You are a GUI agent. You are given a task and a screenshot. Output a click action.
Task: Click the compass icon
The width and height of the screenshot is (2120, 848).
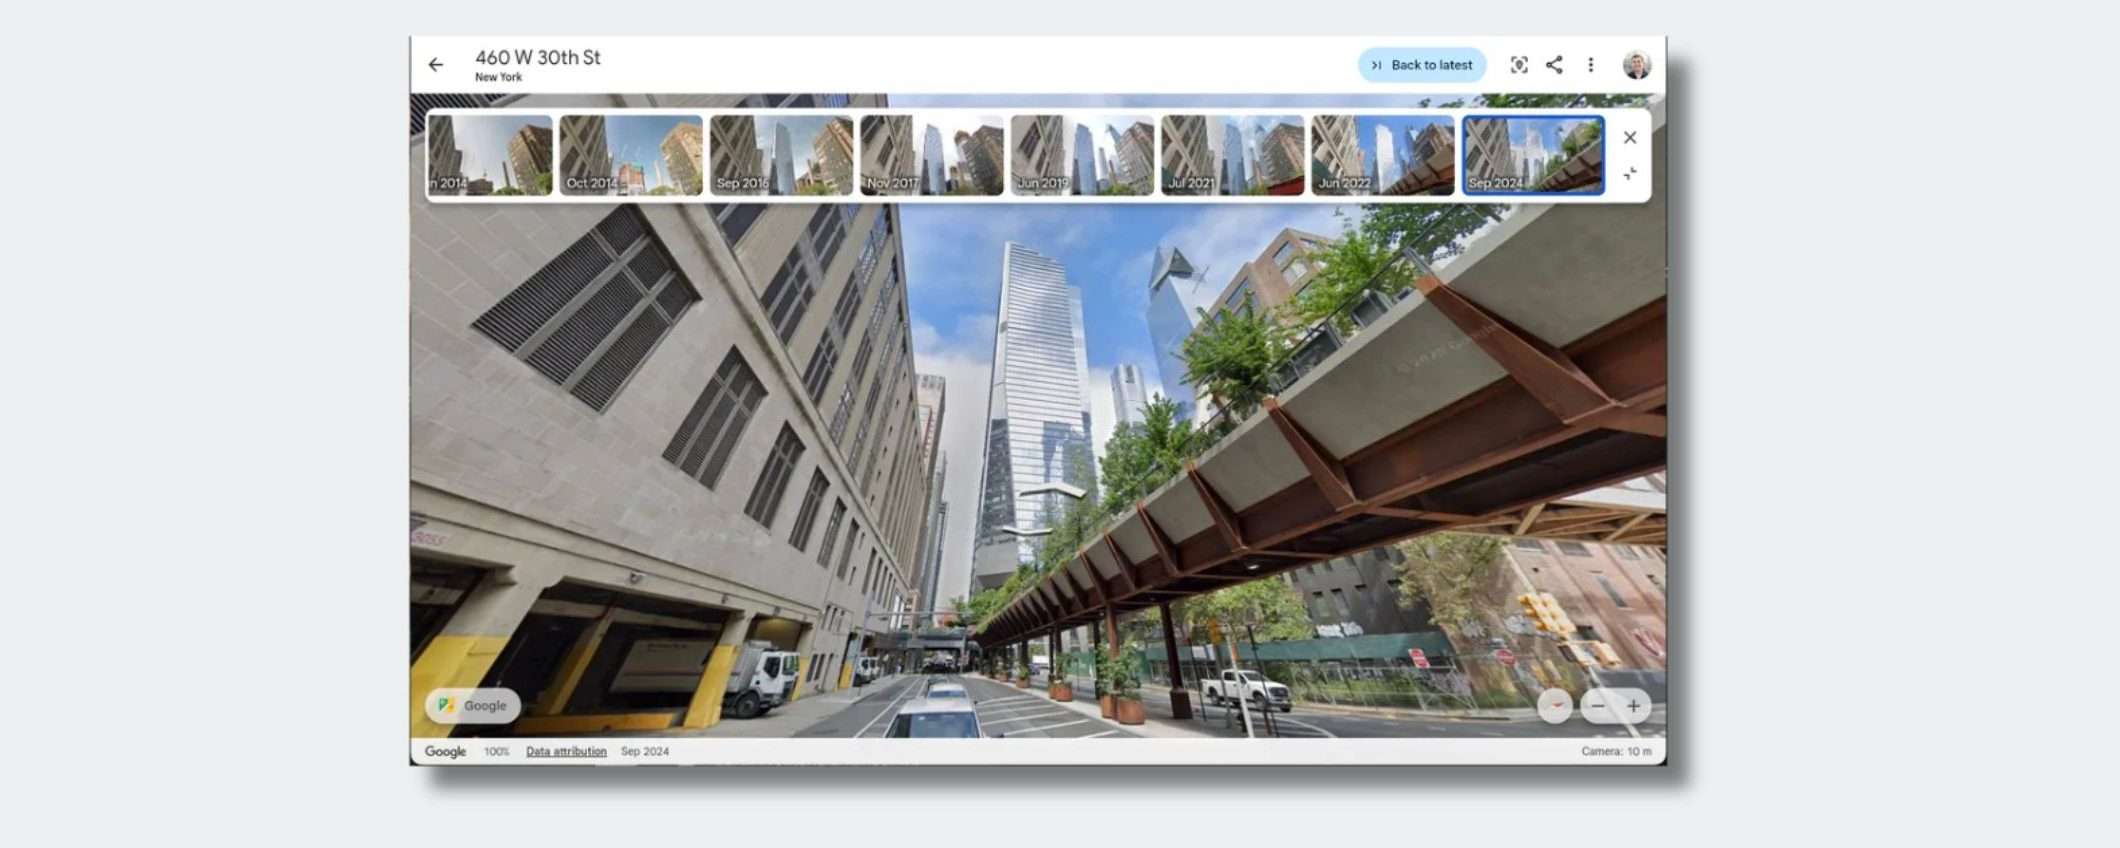tap(1554, 706)
